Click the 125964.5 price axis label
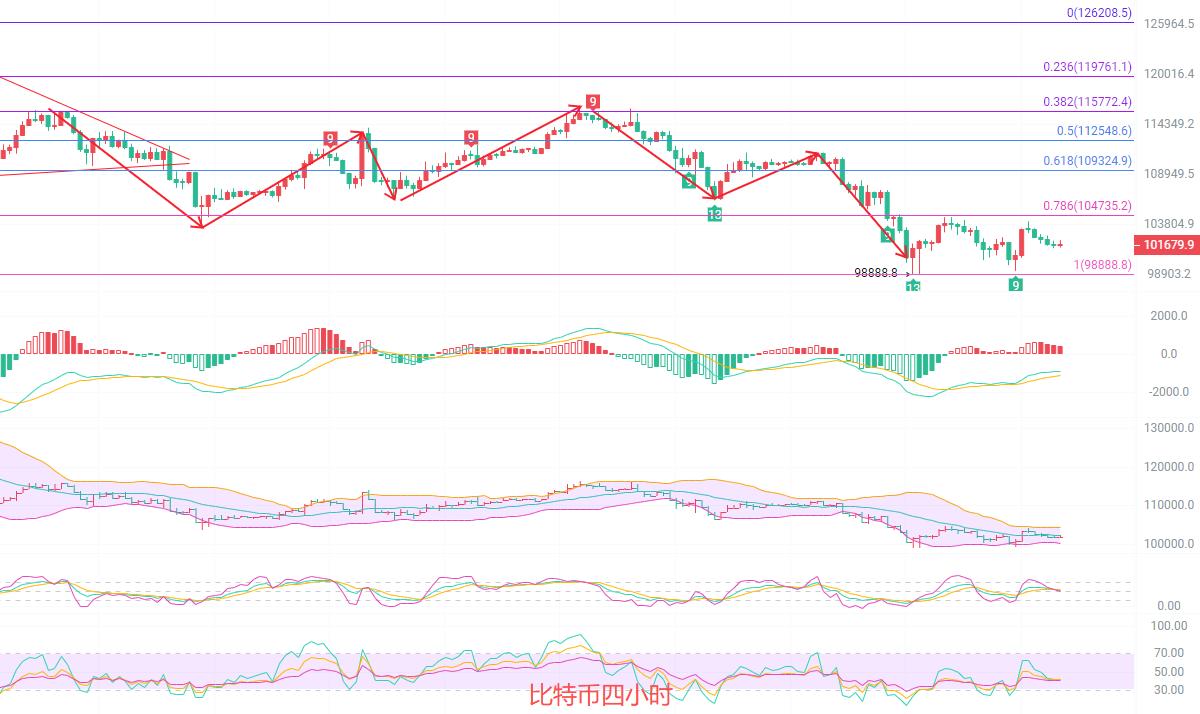Viewport: 1200px width, 714px height. coord(1168,23)
